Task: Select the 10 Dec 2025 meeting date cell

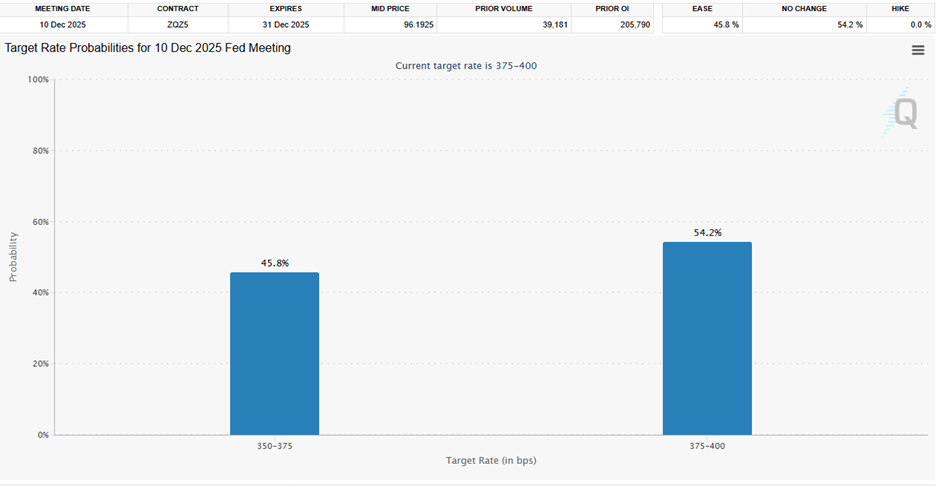Action: pos(63,23)
